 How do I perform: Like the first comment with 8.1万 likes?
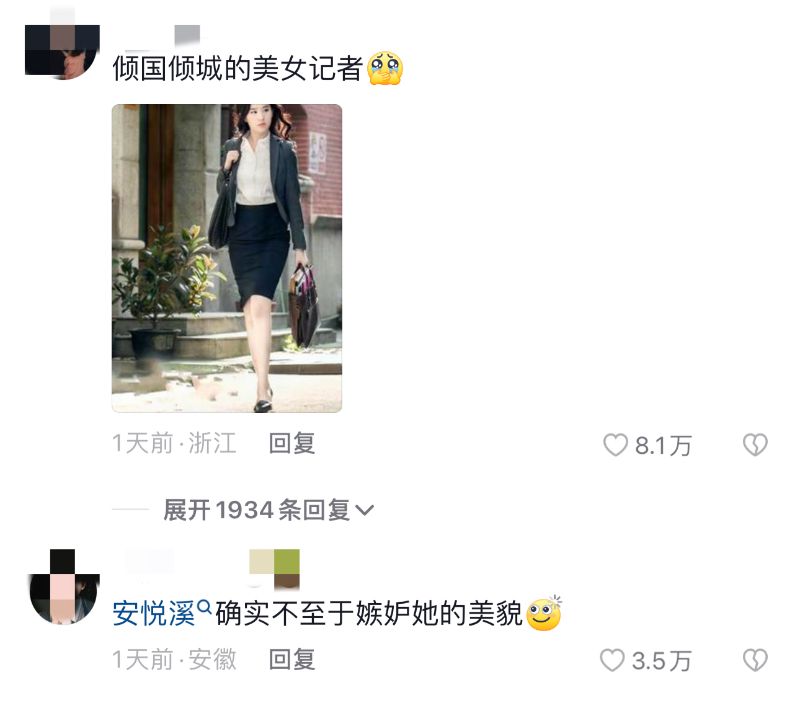[x=615, y=445]
